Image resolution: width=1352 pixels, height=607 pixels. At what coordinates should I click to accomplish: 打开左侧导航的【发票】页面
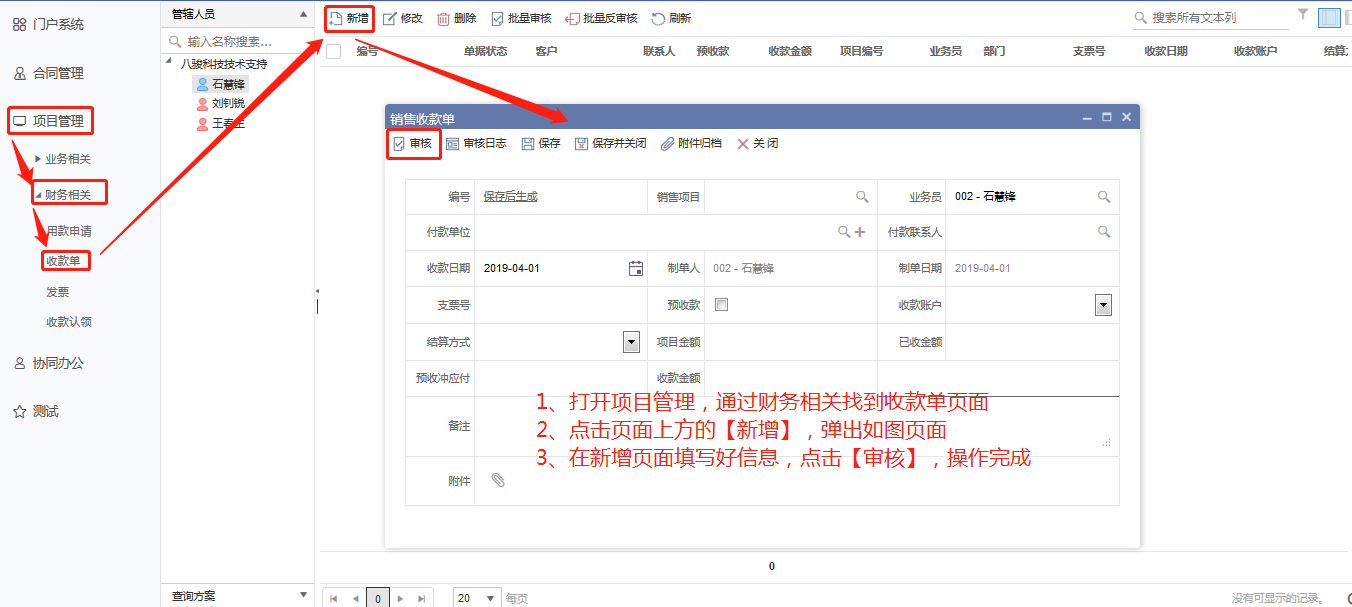coord(58,291)
